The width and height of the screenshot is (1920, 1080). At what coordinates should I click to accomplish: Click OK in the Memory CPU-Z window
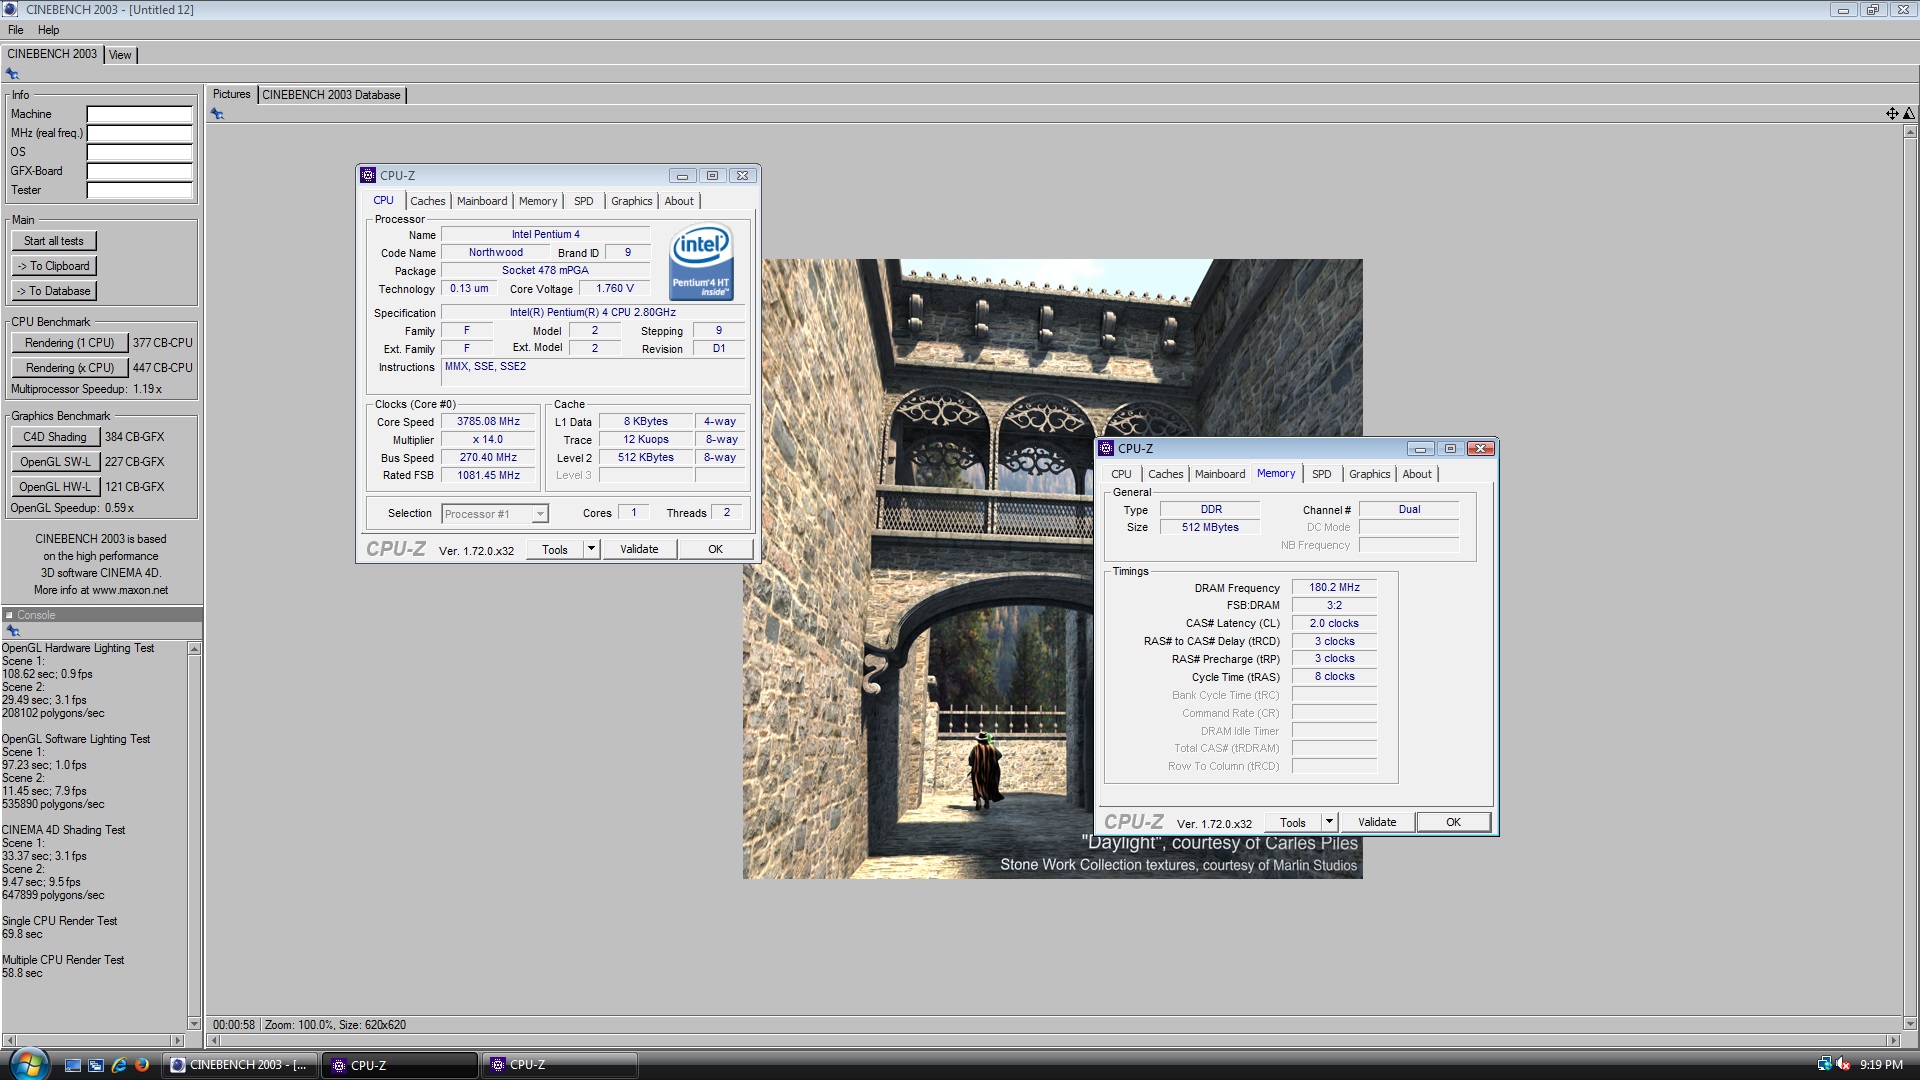[x=1453, y=822]
